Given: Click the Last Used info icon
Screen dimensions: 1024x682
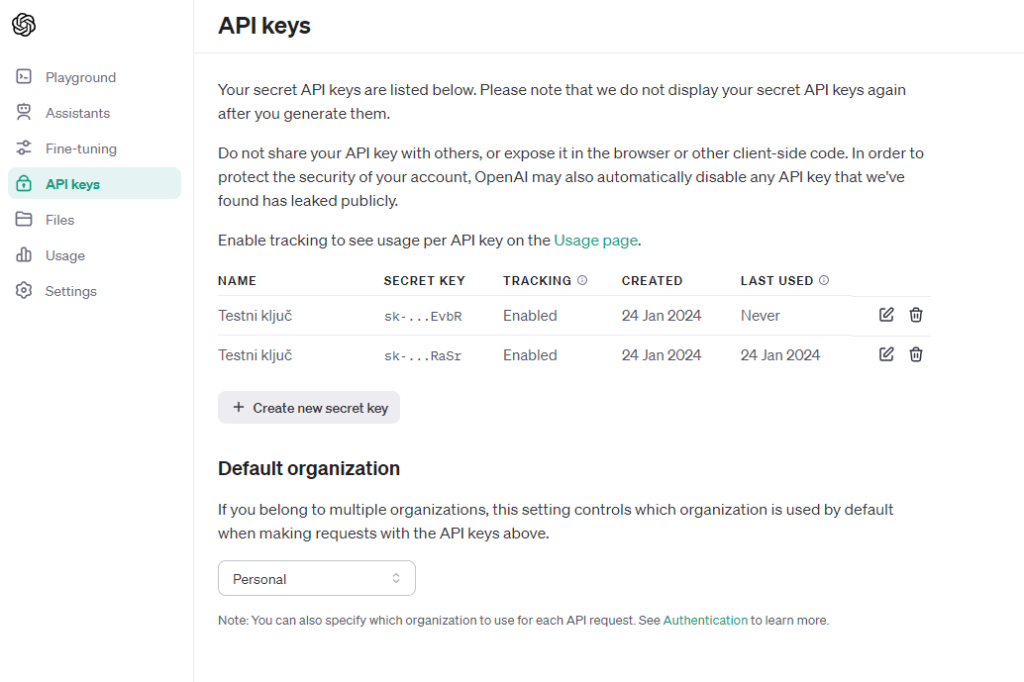Looking at the screenshot, I should 823,280.
